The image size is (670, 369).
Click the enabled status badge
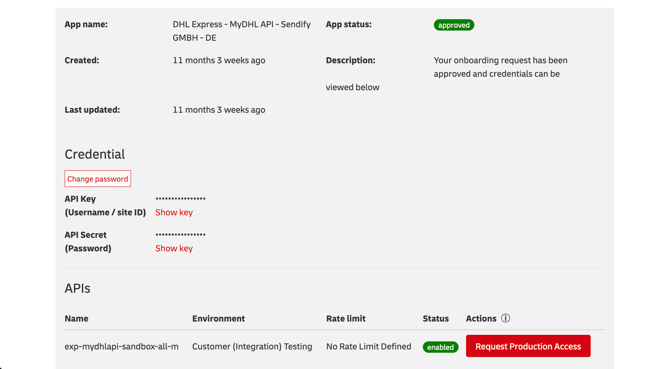(441, 347)
